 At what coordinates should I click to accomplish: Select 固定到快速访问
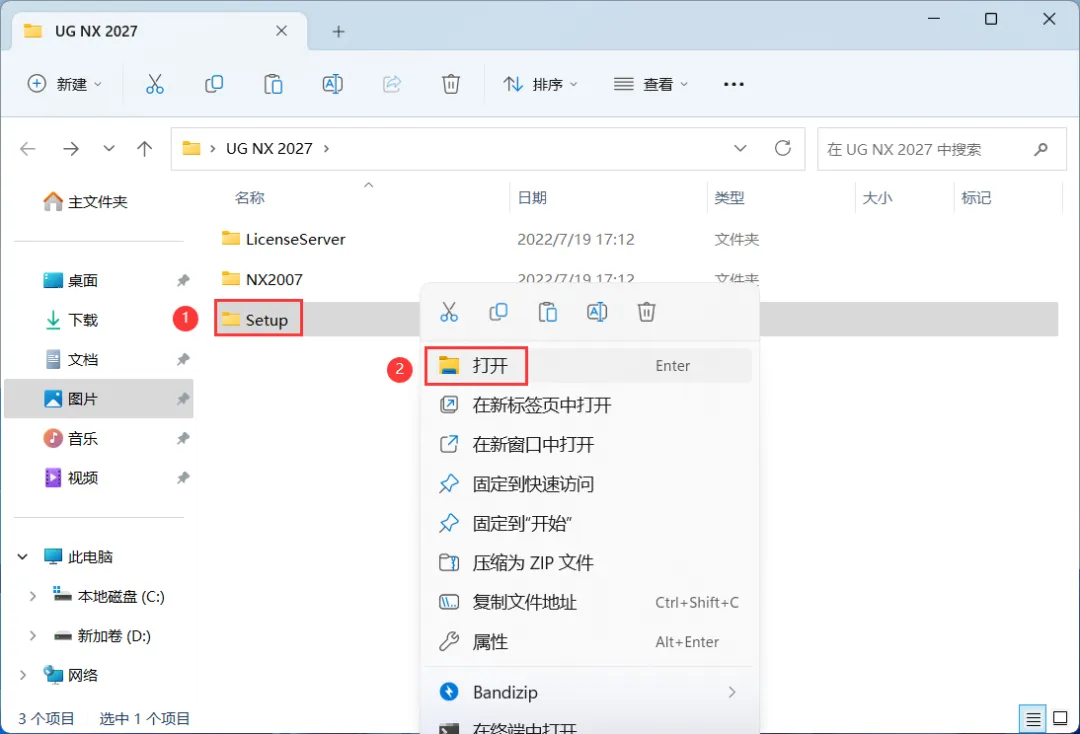tap(588, 484)
